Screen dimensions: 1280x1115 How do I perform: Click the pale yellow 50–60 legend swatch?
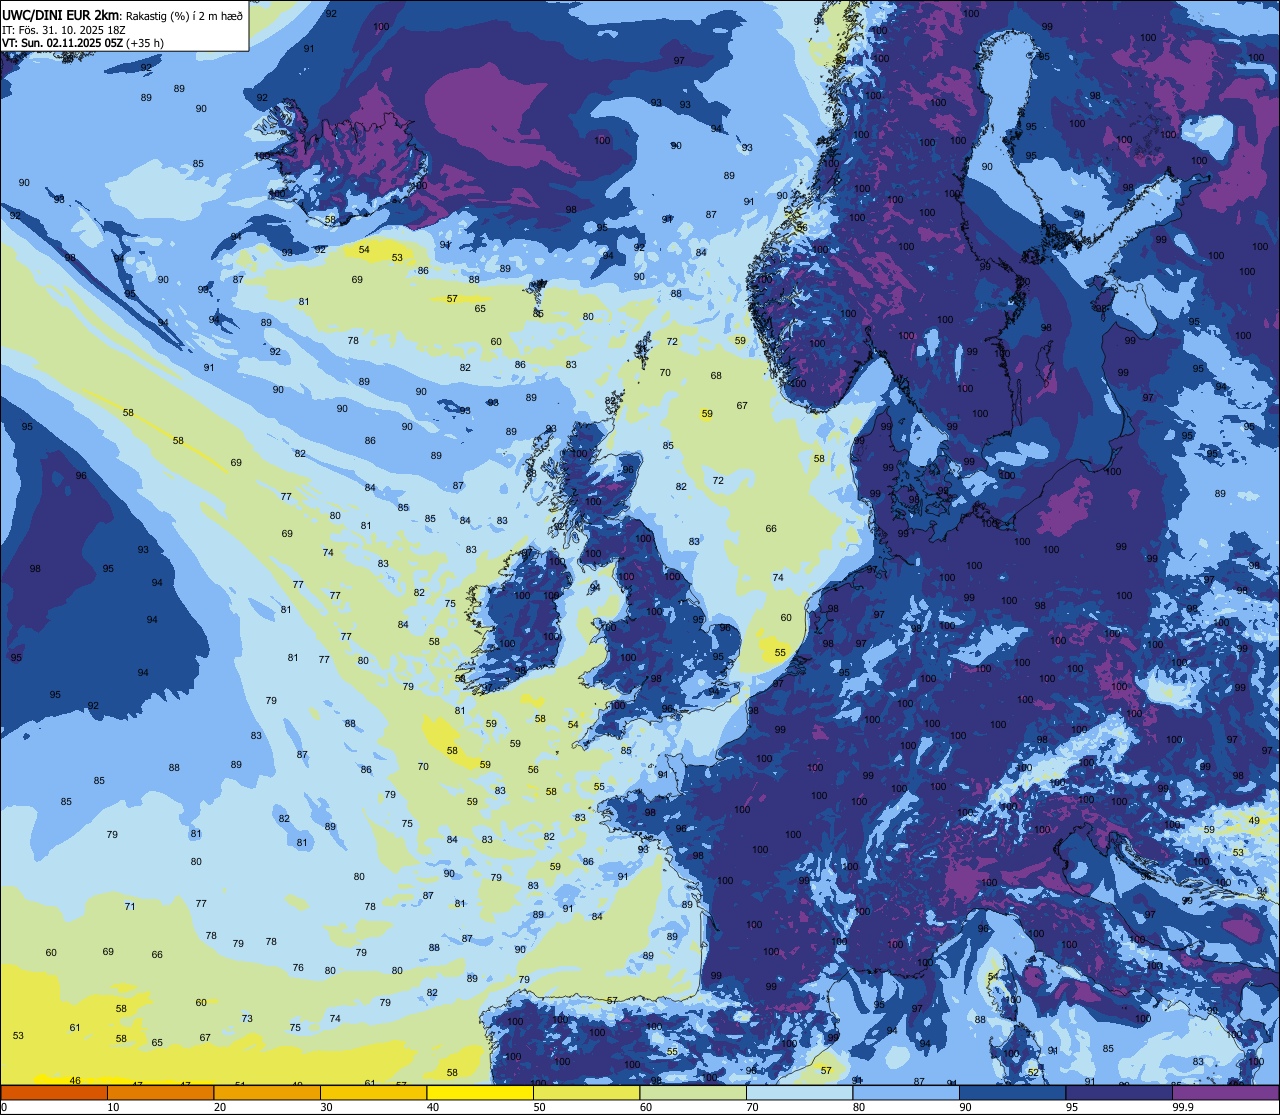click(x=586, y=1092)
